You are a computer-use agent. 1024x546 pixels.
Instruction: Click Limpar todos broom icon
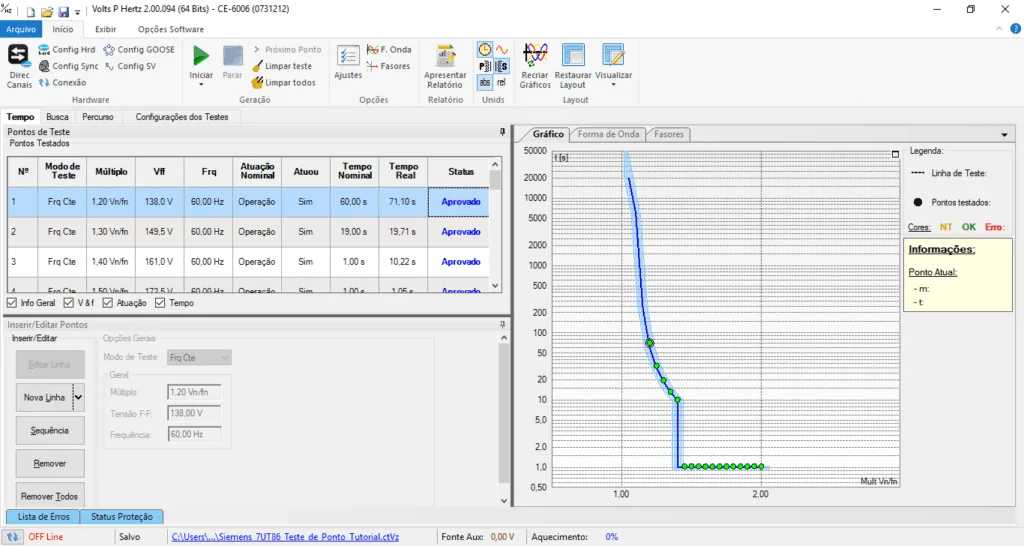pyautogui.click(x=257, y=83)
